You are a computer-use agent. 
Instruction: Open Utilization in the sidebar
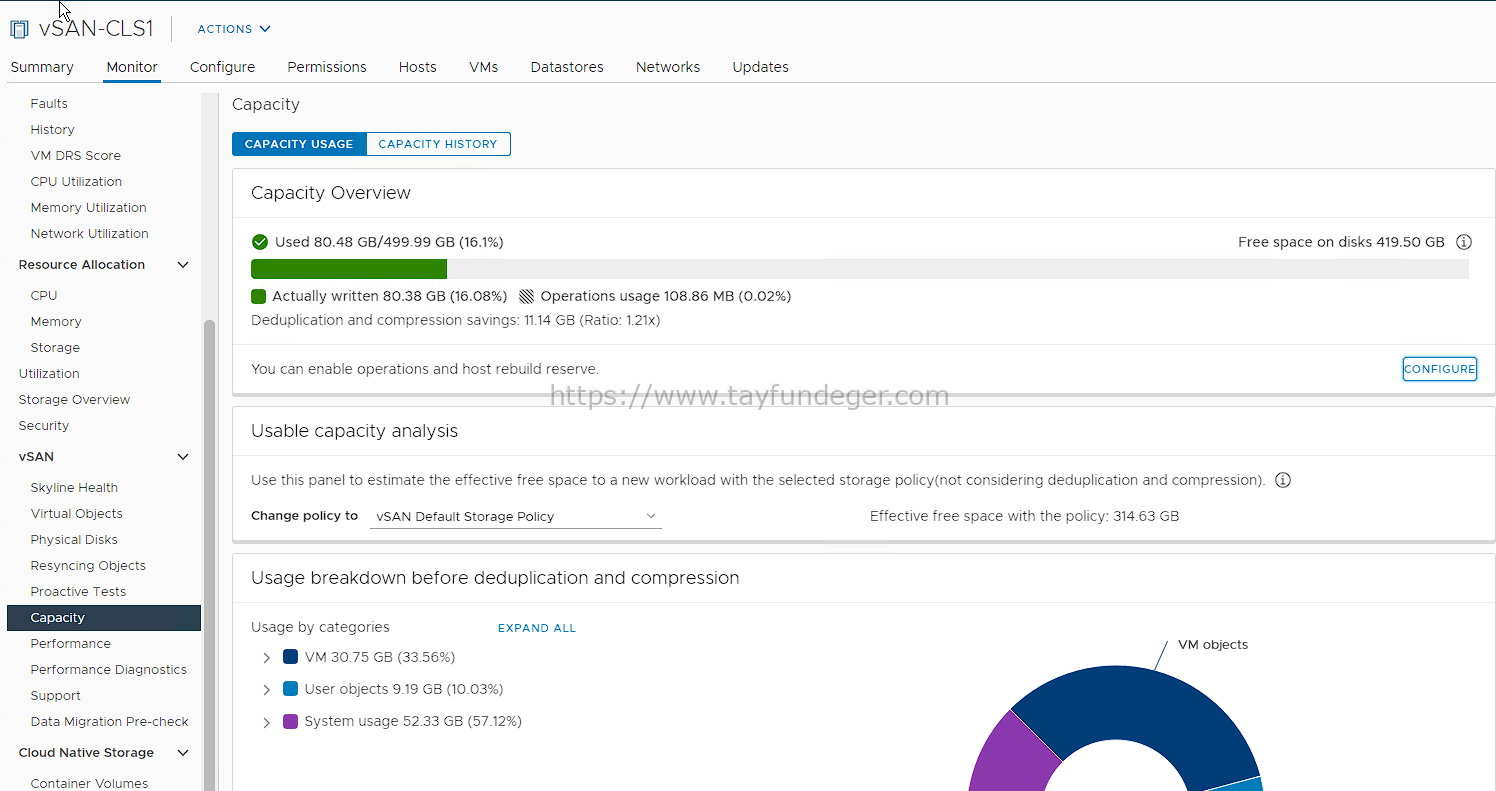coord(49,373)
